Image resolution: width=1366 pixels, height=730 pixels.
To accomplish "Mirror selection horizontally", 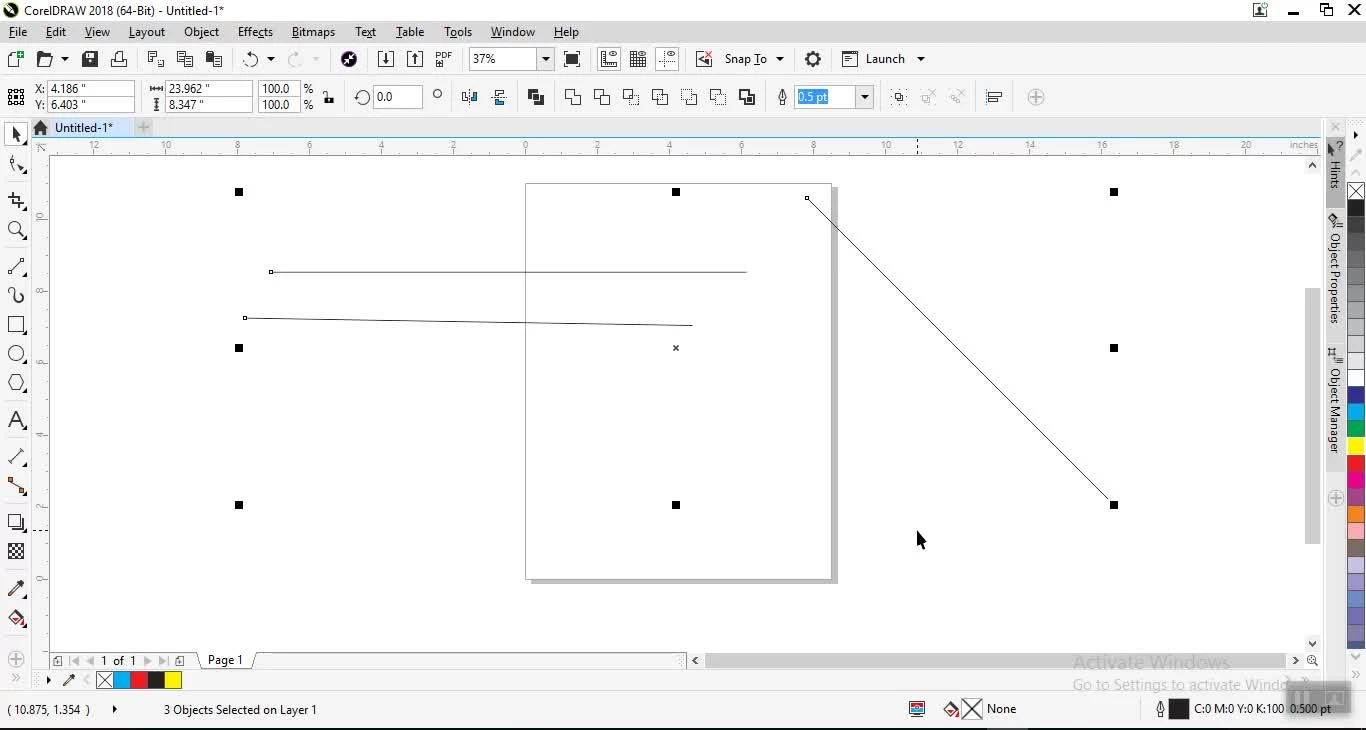I will (x=470, y=97).
